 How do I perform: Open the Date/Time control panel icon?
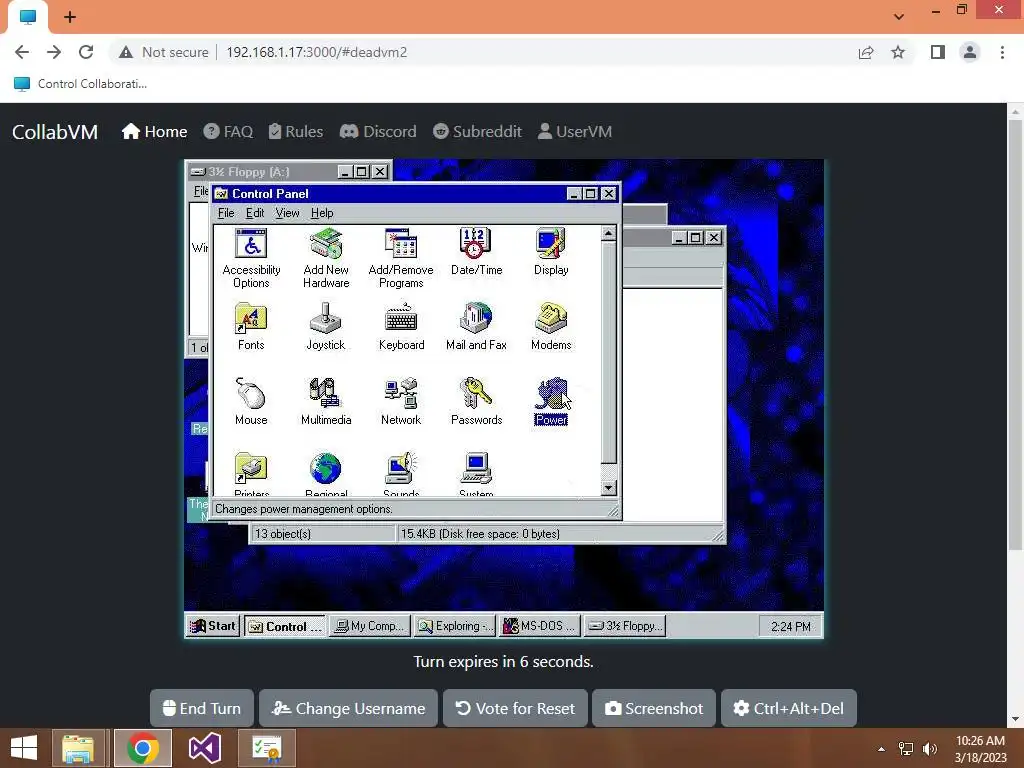[x=476, y=252]
